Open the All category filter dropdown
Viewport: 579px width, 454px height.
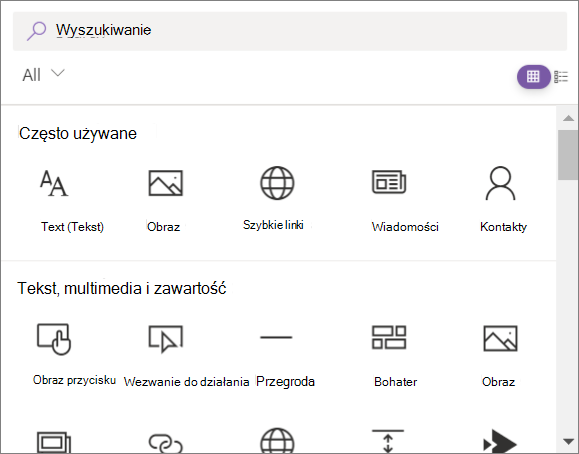coord(43,75)
